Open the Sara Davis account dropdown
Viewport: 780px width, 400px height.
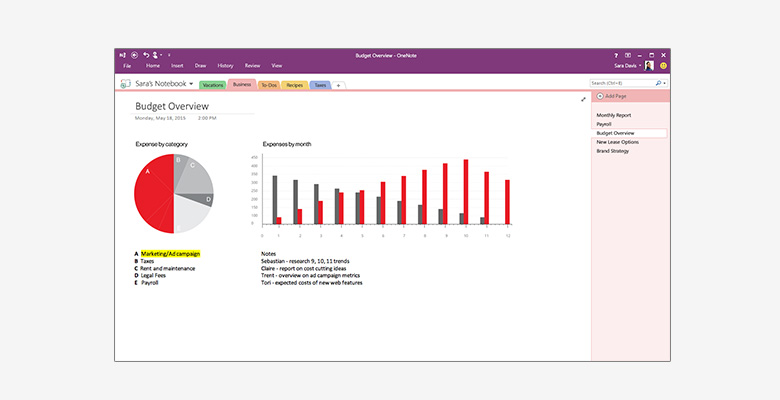(640, 65)
